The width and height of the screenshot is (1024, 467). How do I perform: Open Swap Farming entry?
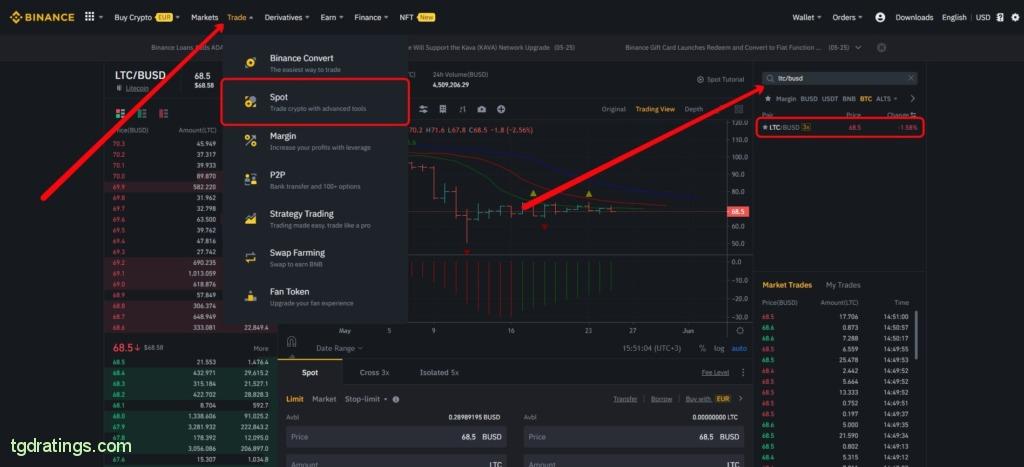coord(315,258)
